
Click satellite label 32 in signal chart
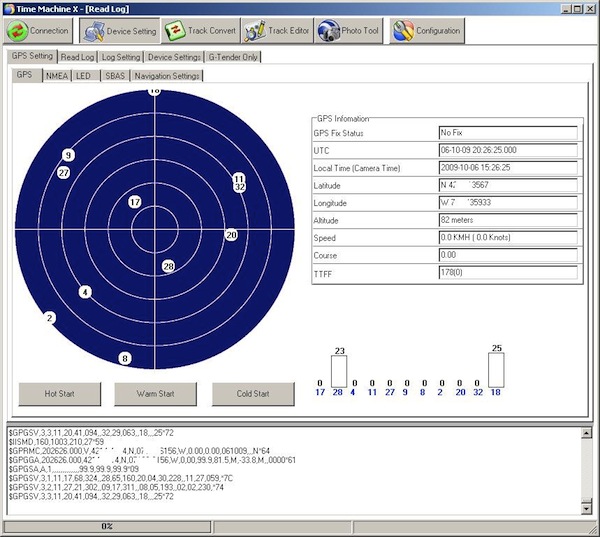coord(478,392)
